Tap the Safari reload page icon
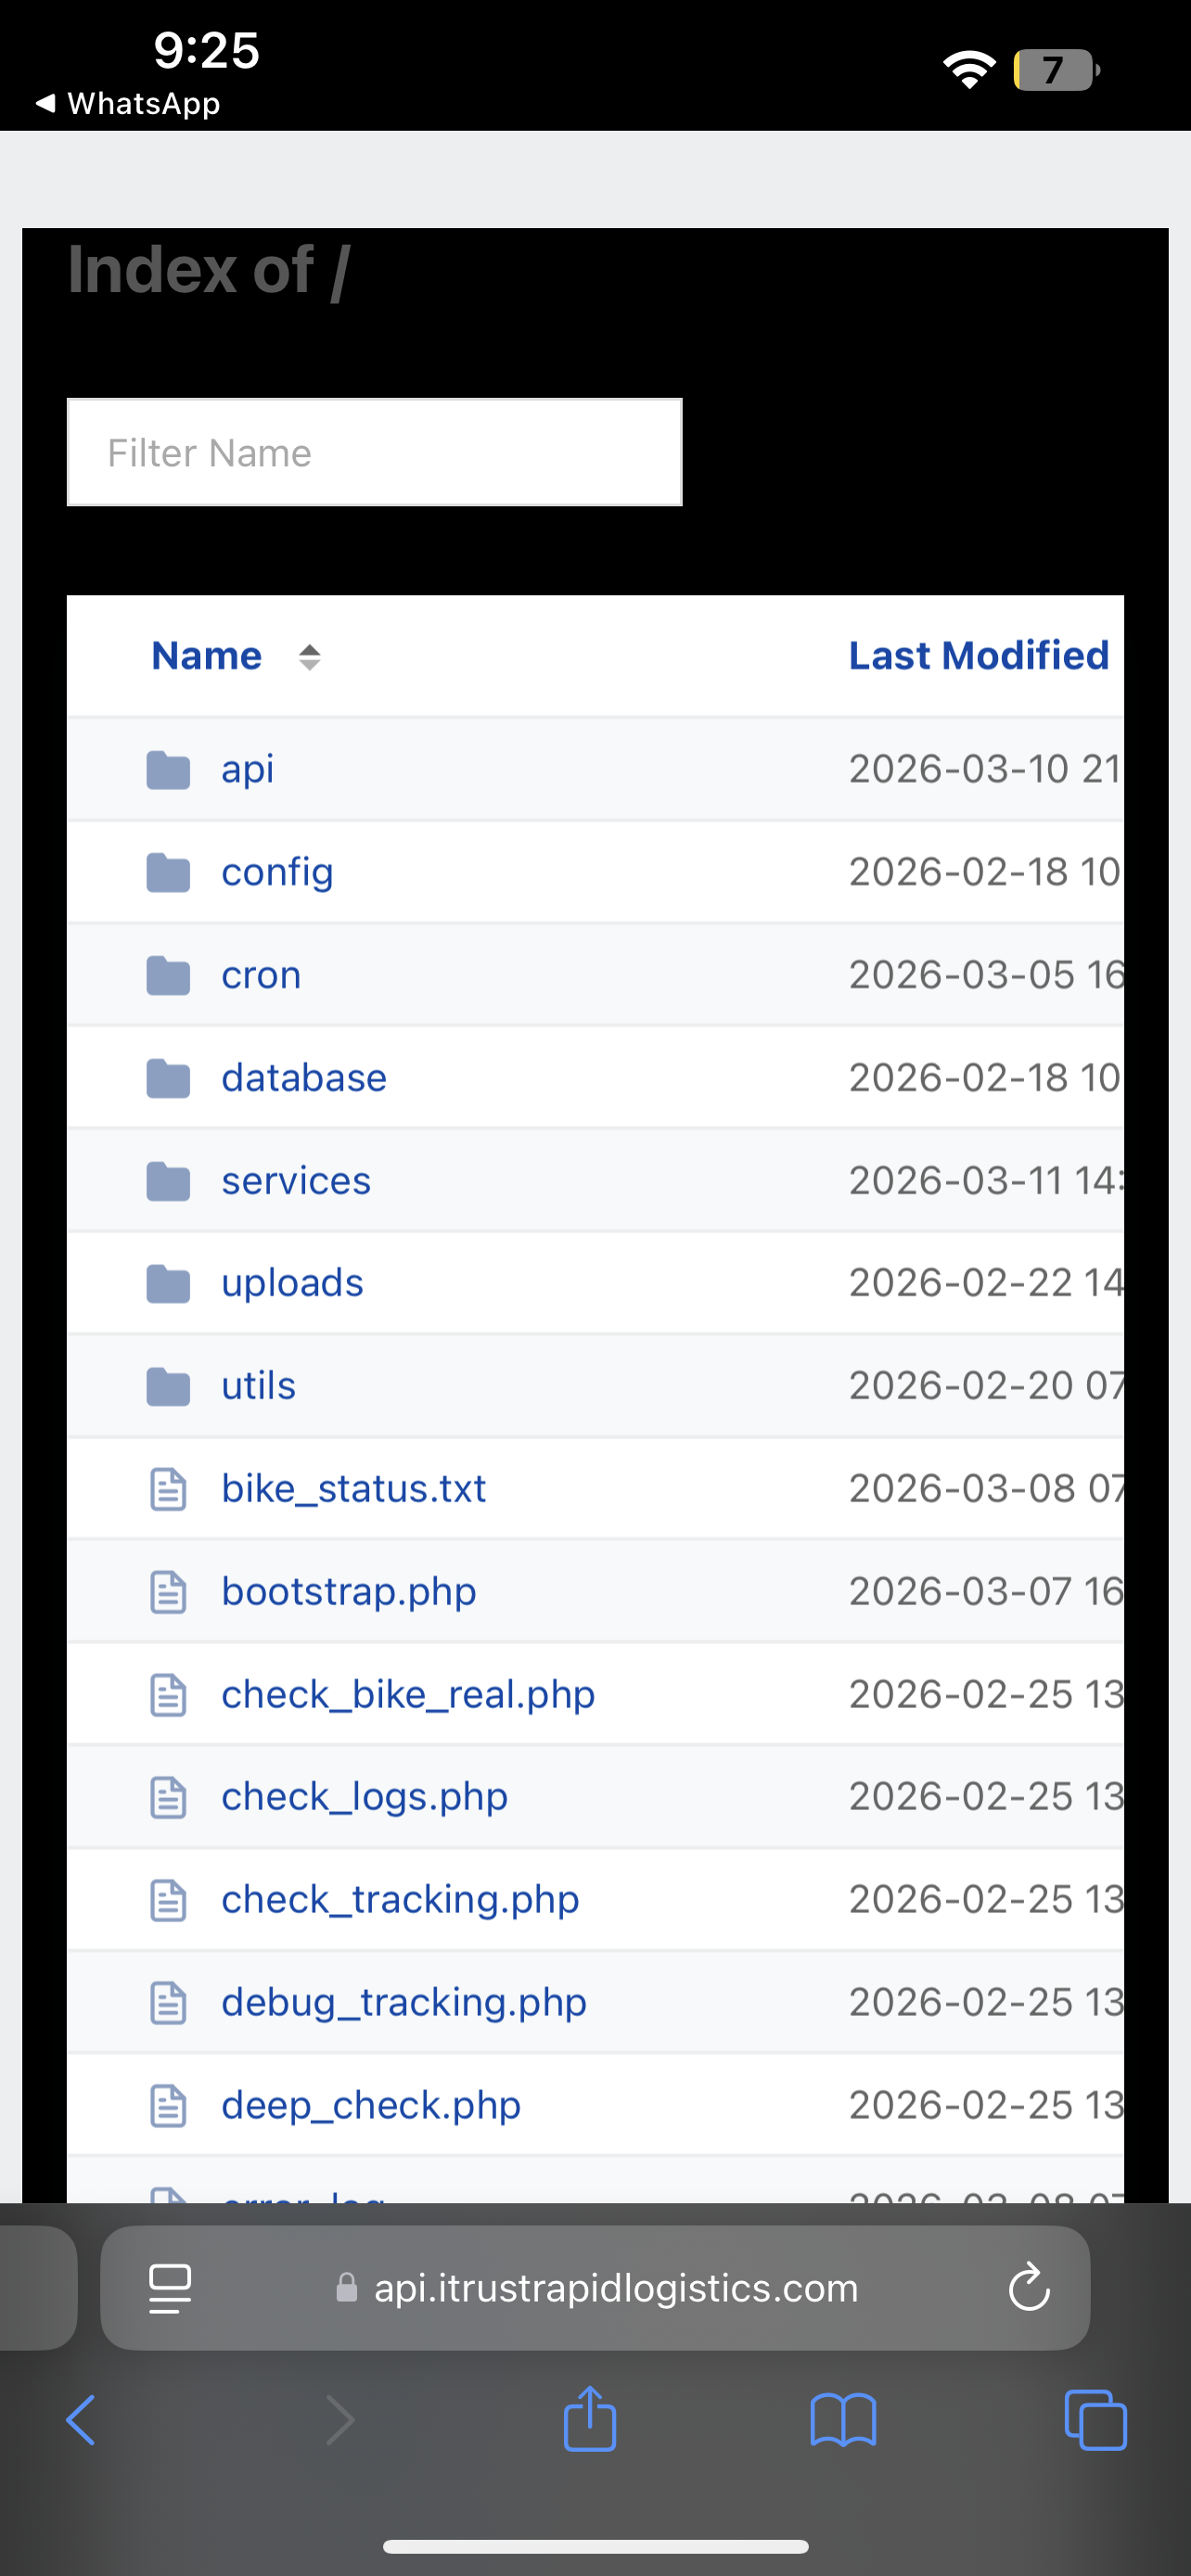 point(1028,2287)
